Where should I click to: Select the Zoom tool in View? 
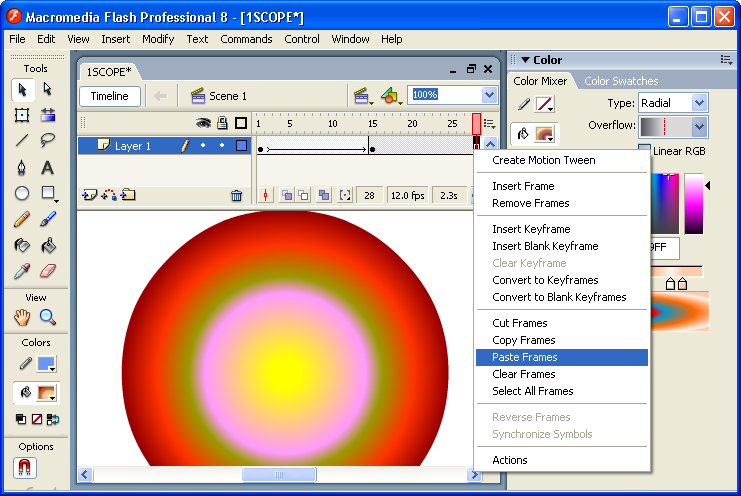pos(47,318)
